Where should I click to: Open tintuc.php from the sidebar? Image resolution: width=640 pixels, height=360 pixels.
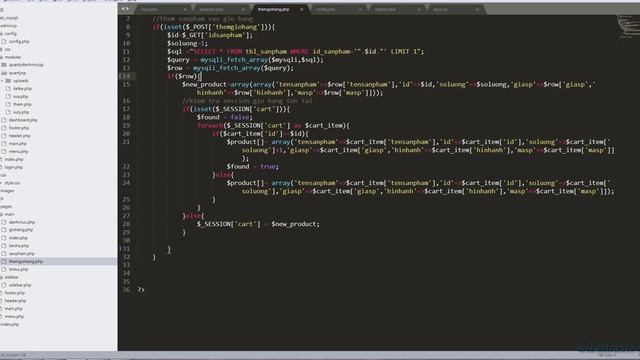click(18, 269)
